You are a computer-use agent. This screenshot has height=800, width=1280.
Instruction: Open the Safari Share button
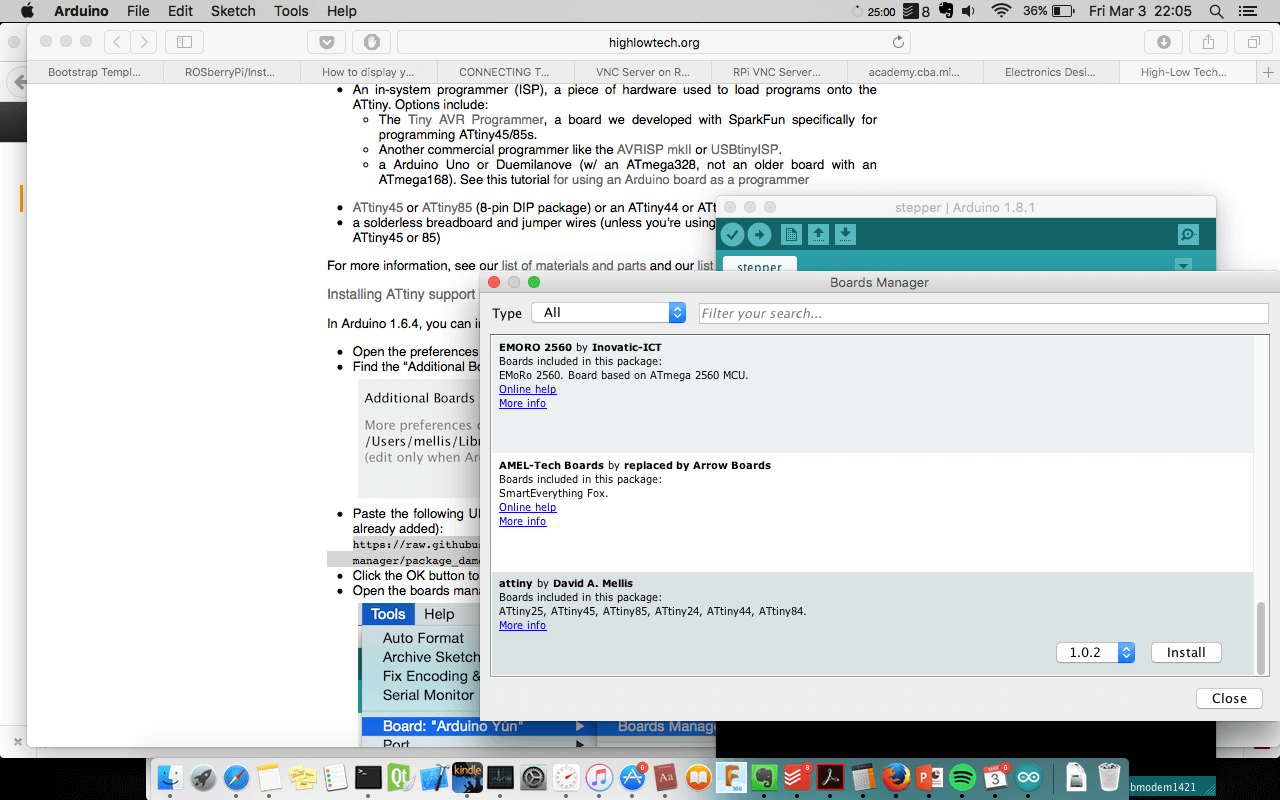1208,42
